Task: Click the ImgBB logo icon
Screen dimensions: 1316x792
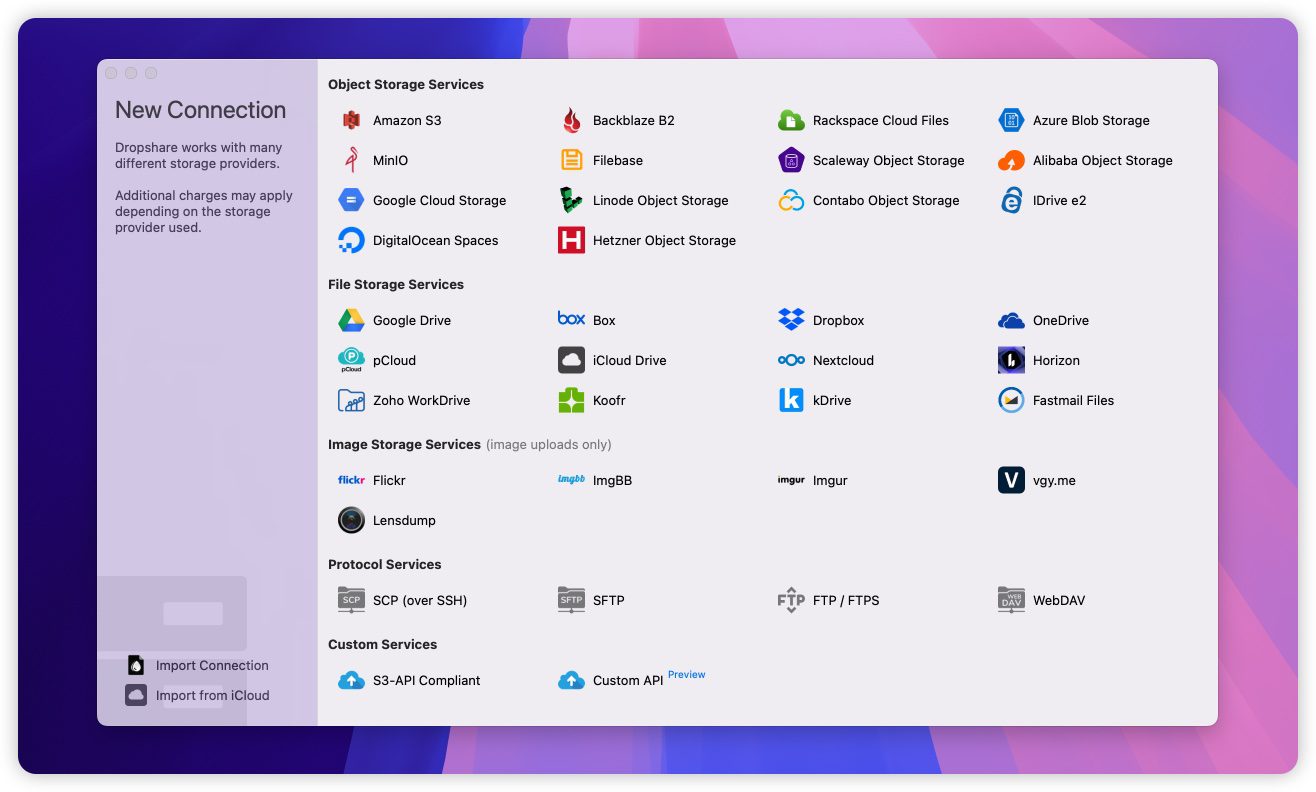Action: [571, 480]
